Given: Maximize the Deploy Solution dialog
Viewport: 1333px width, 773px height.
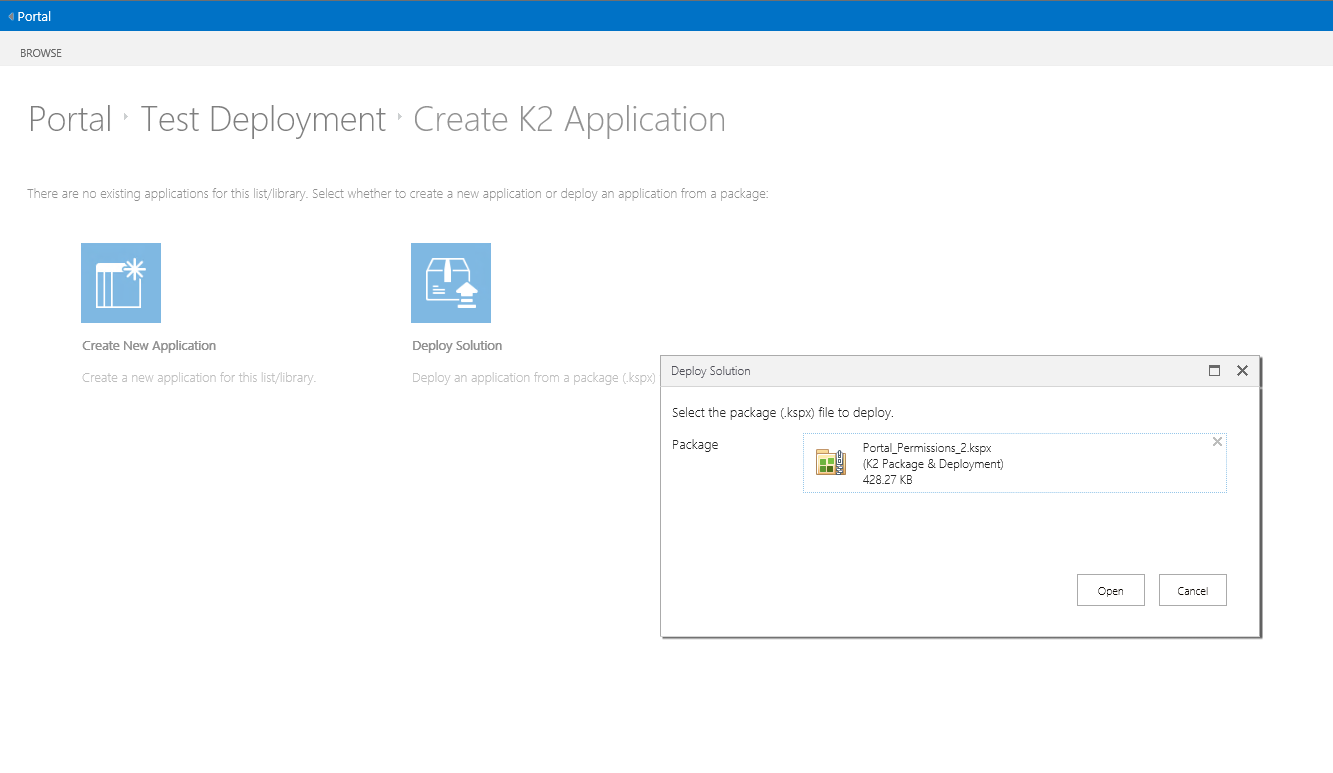Looking at the screenshot, I should pos(1214,371).
